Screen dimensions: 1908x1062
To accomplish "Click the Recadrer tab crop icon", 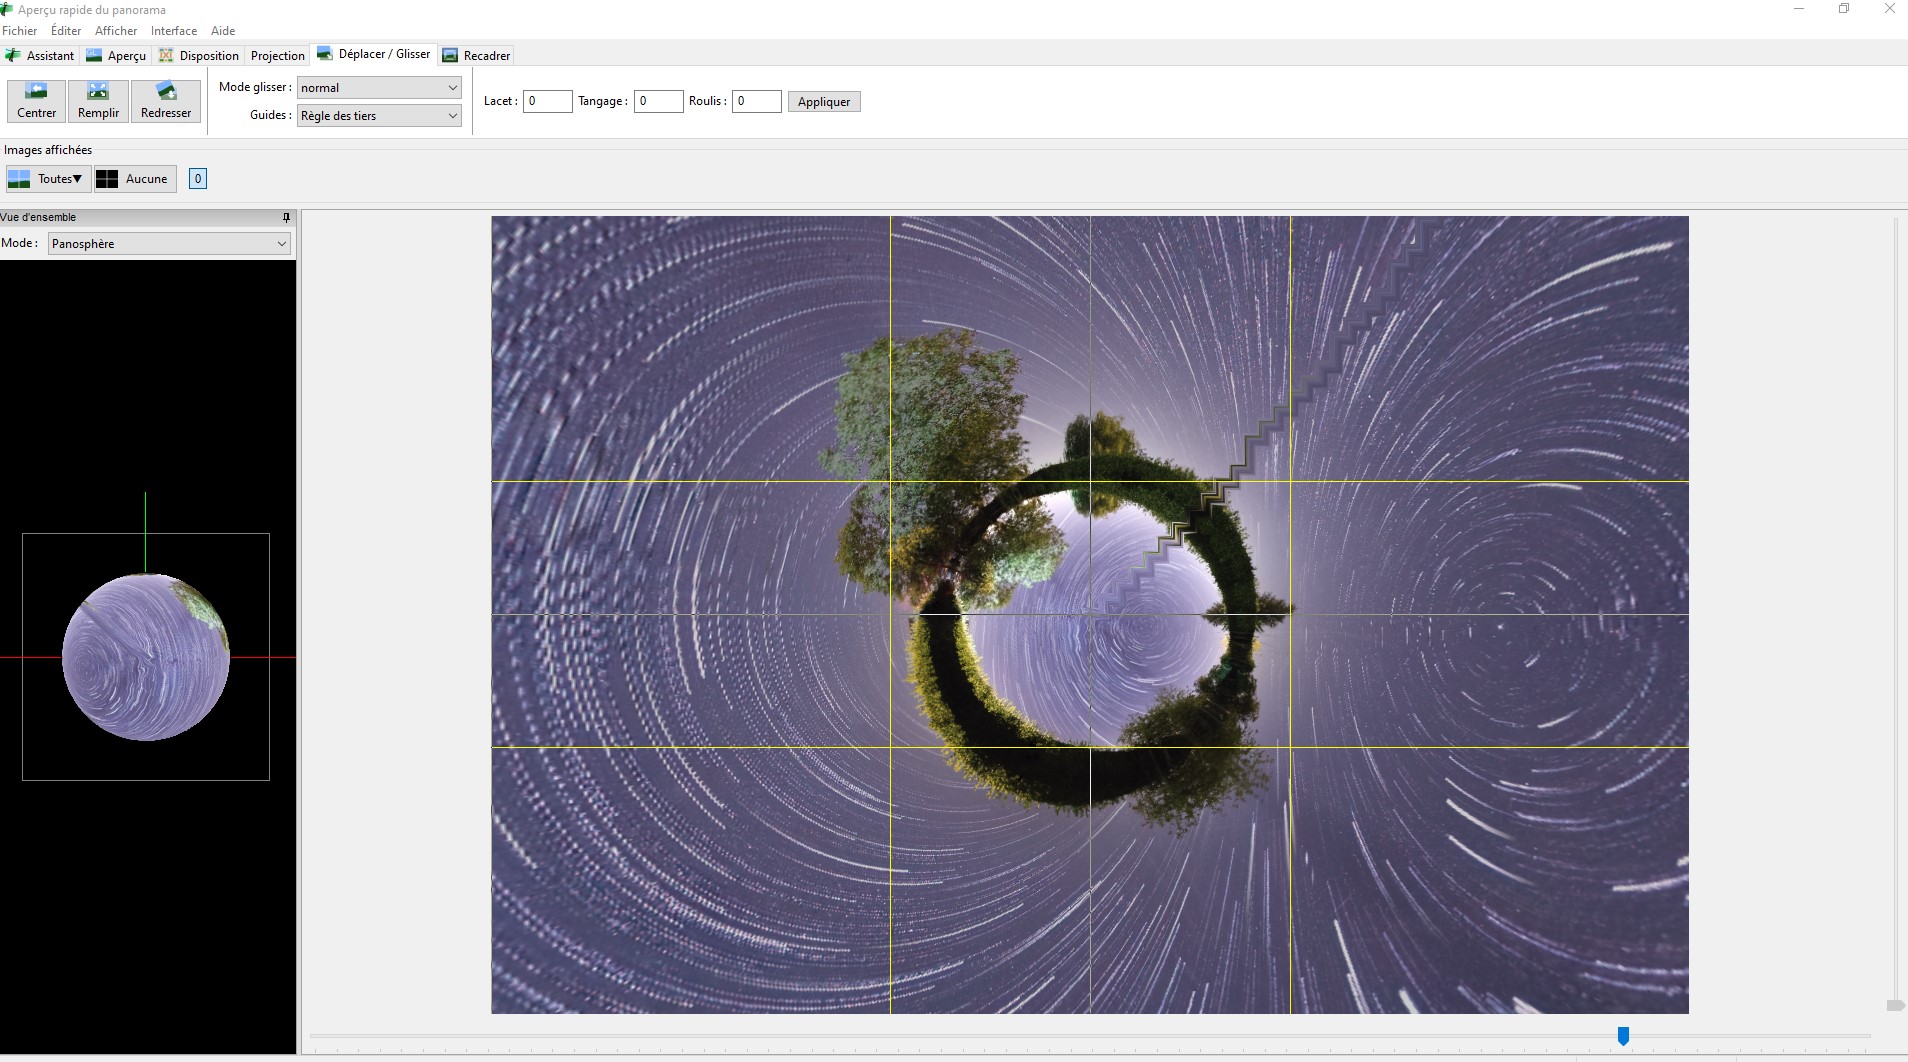I will click(x=450, y=55).
